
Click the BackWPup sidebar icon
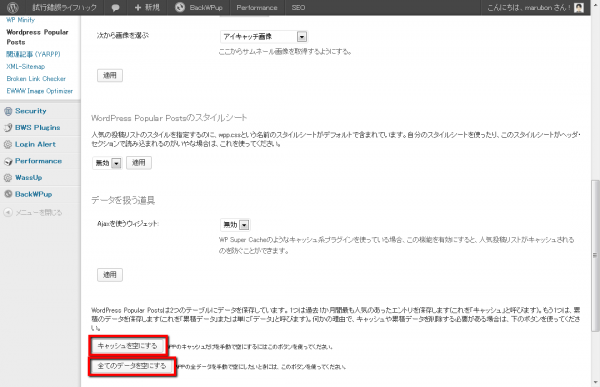point(8,194)
